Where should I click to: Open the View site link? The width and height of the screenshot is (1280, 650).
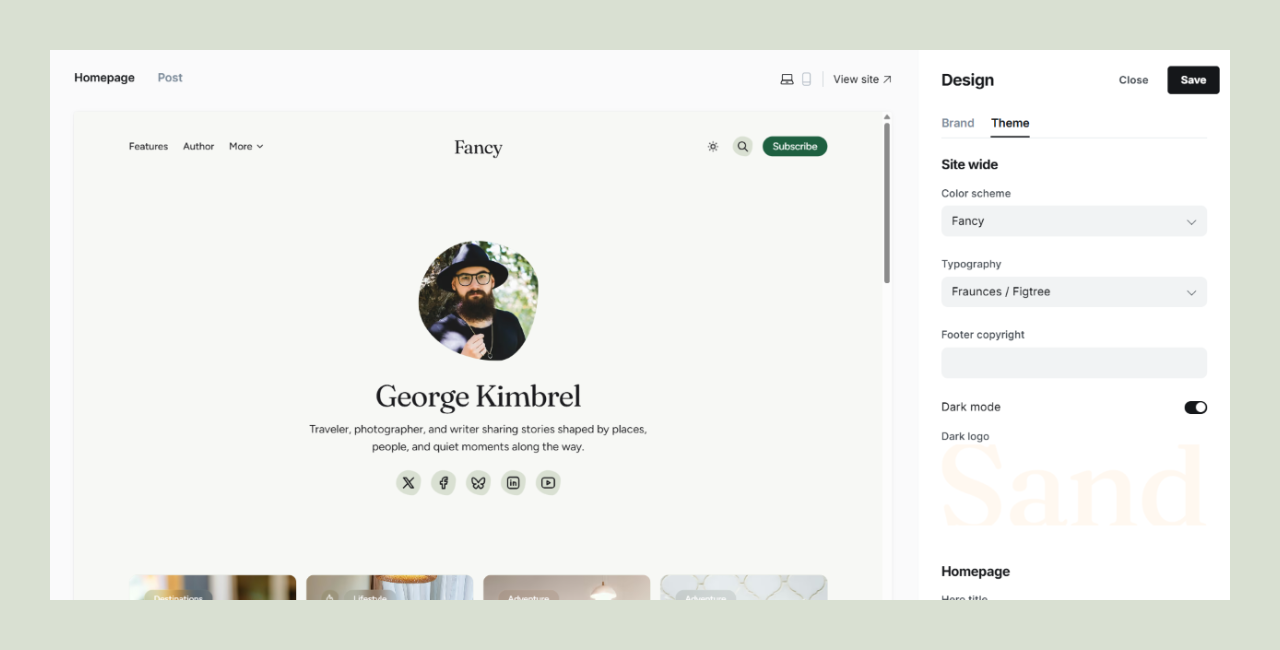point(862,79)
